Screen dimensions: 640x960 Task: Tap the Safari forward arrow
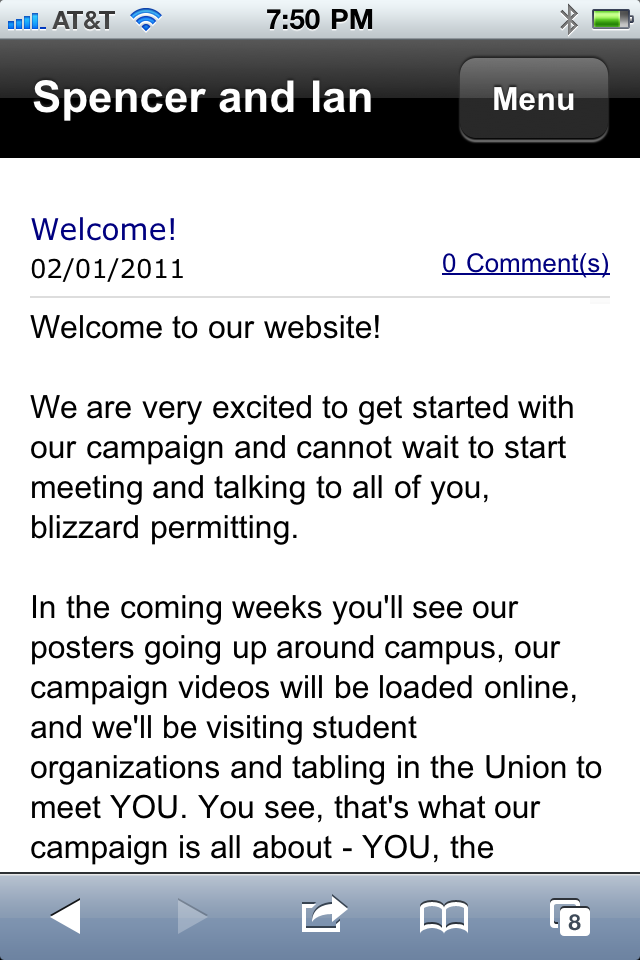192,915
